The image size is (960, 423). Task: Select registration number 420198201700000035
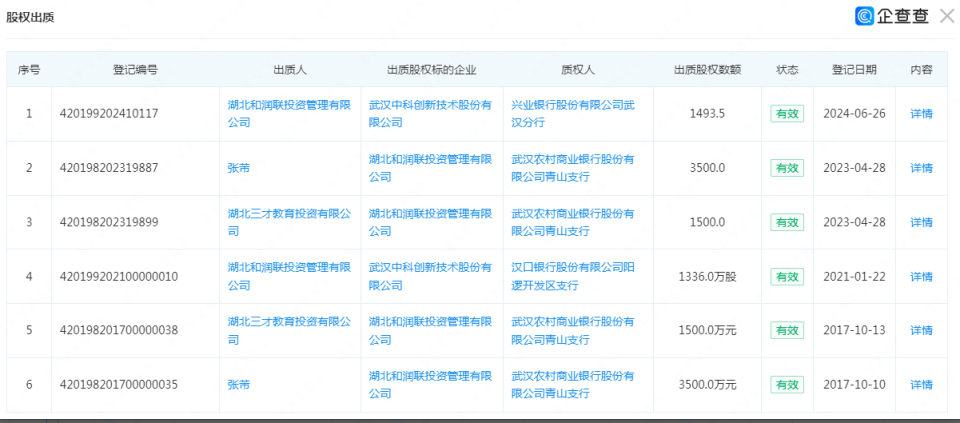click(x=119, y=384)
